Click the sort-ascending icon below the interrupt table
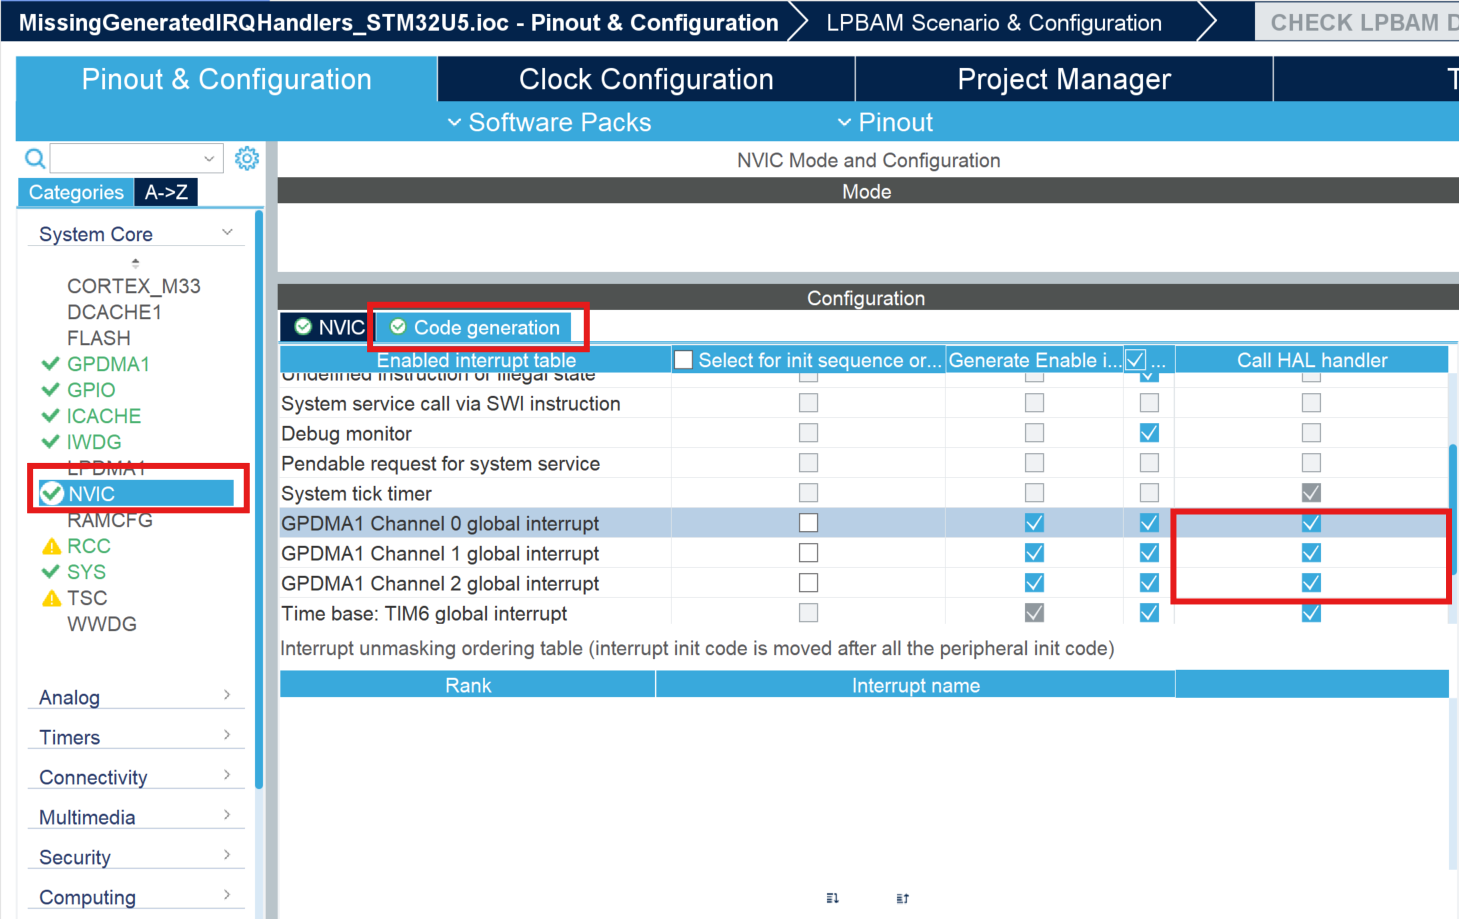The height and width of the screenshot is (919, 1459). (x=901, y=898)
